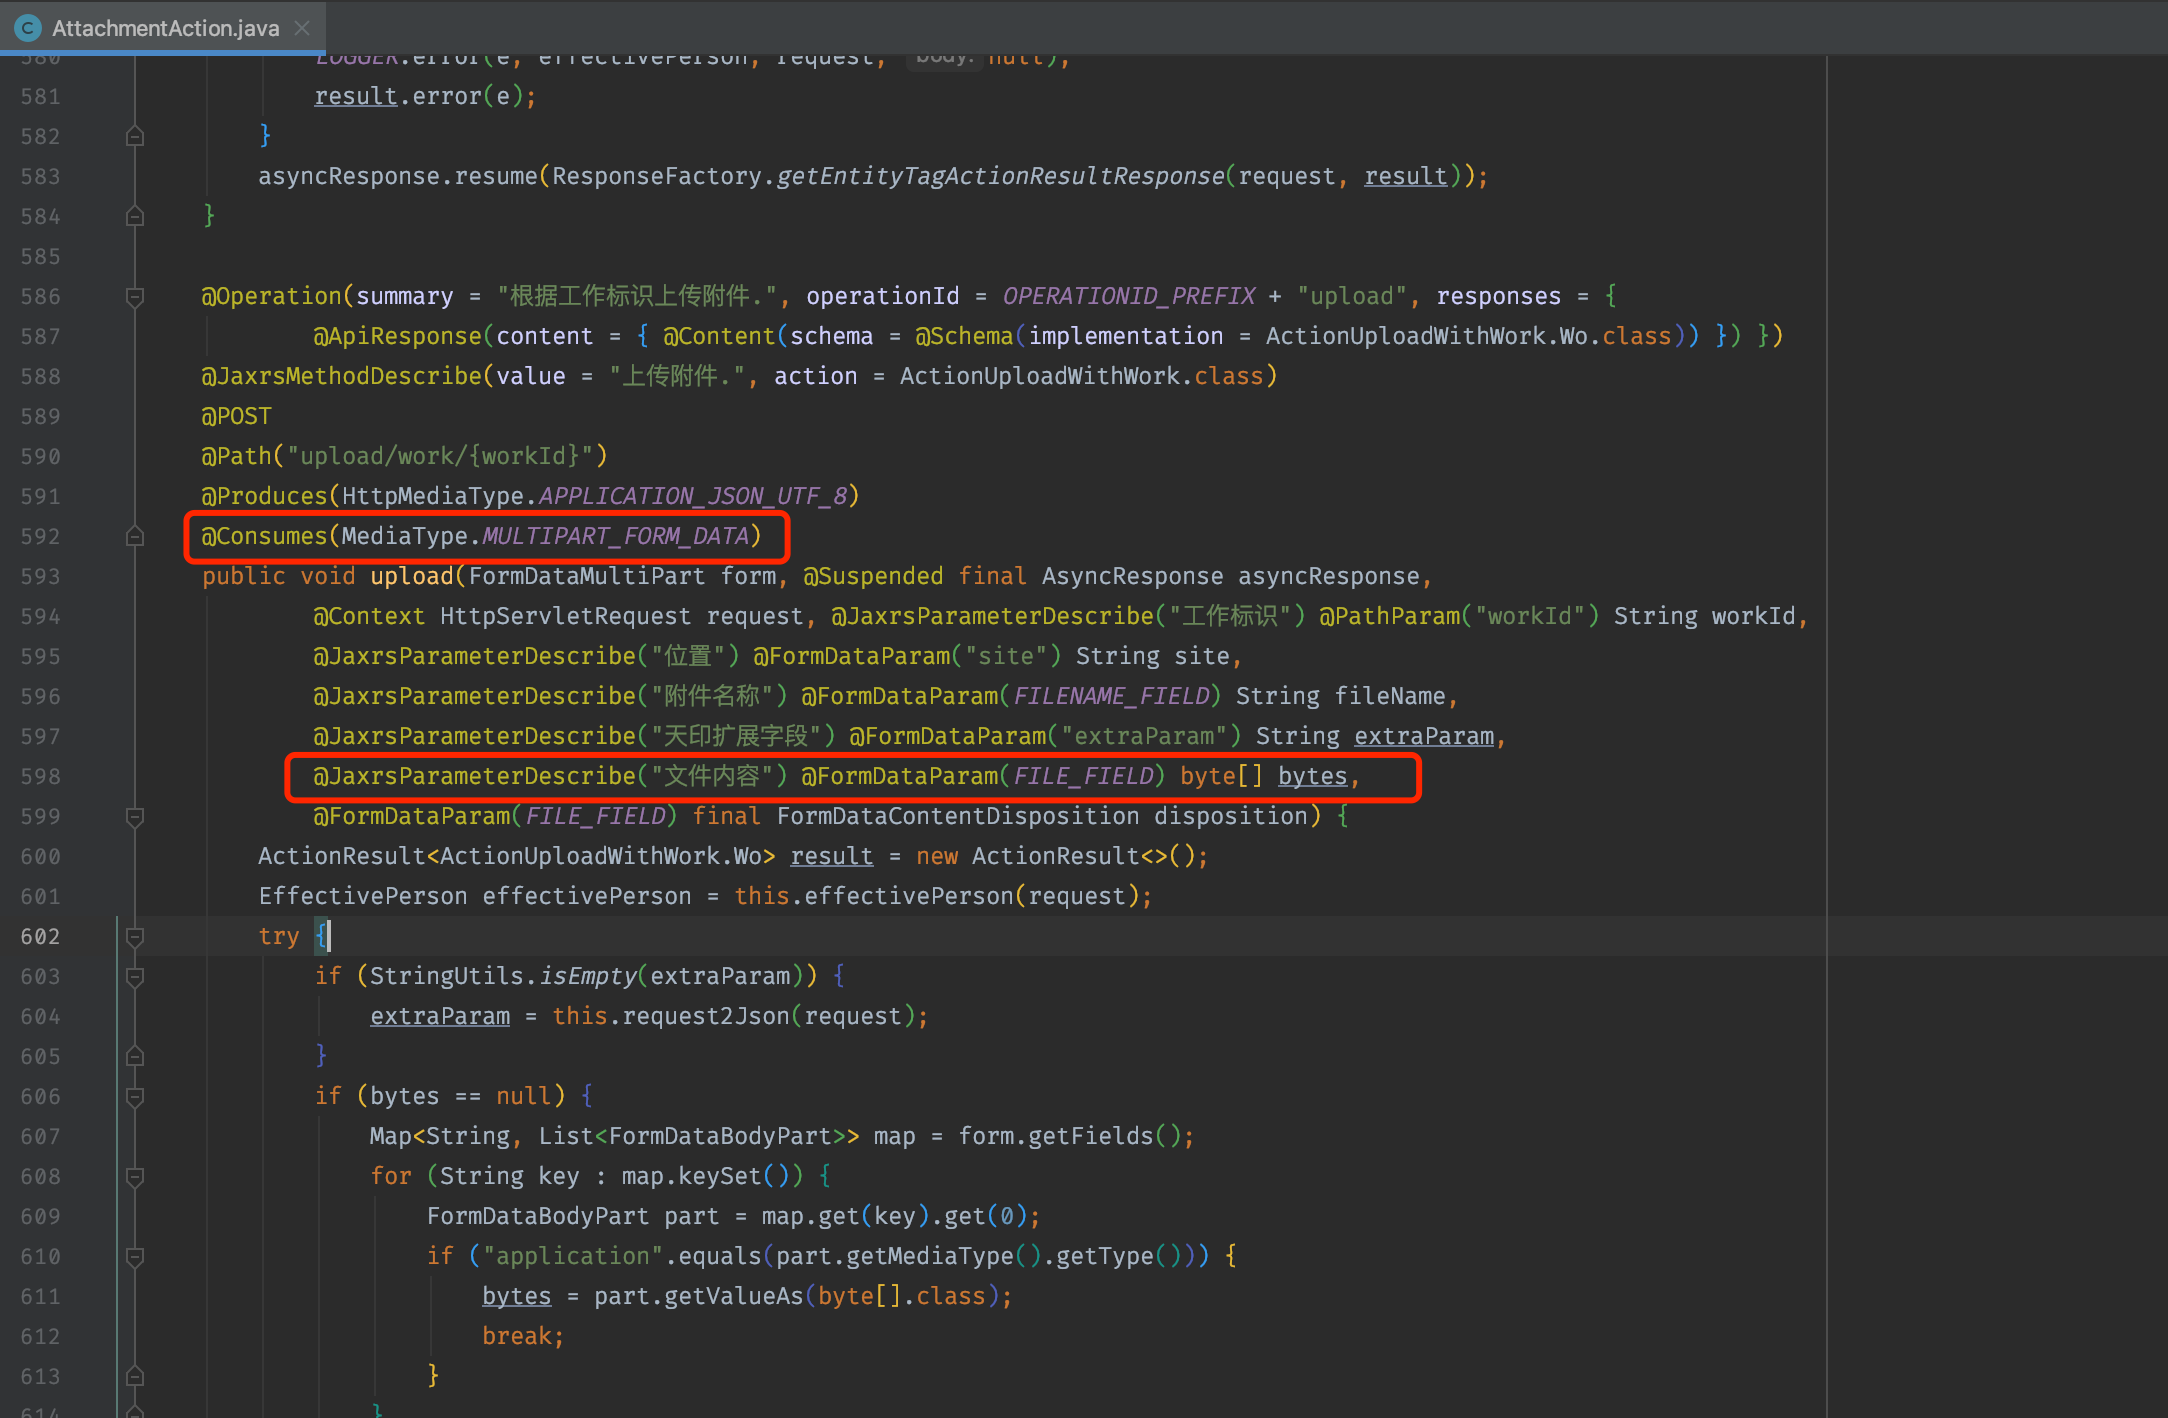
Task: Click the fold end marker at line 613
Action: click(x=135, y=1377)
